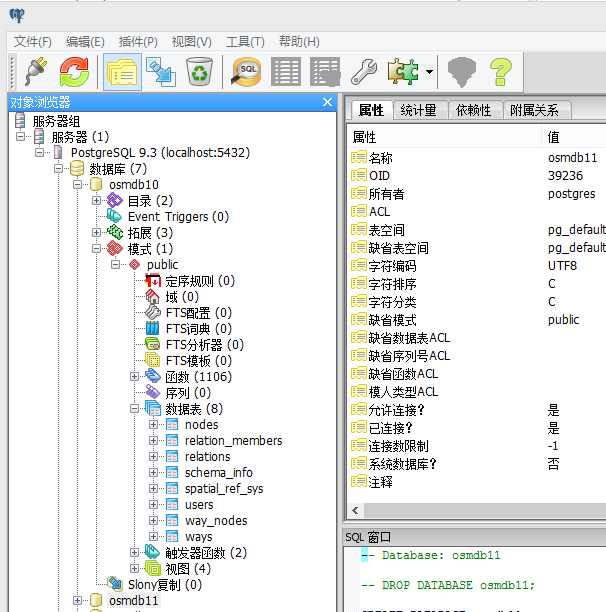Open the 帮助(H) menu
The width and height of the screenshot is (606, 612).
click(299, 41)
